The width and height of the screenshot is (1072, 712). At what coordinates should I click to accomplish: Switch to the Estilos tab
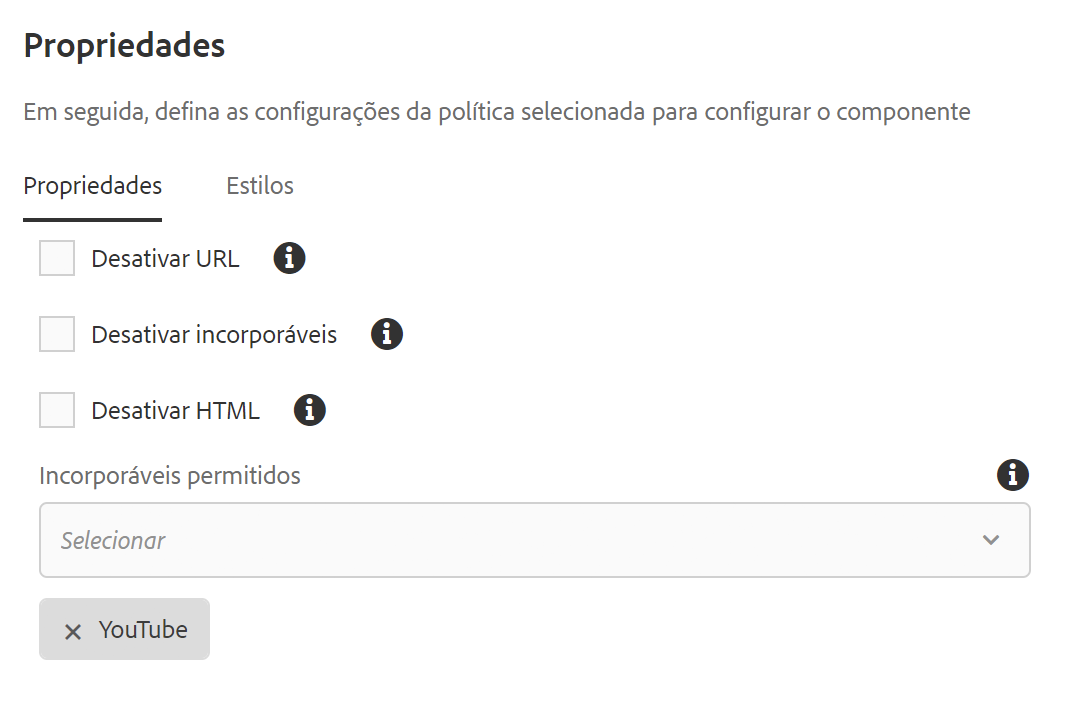pos(260,186)
